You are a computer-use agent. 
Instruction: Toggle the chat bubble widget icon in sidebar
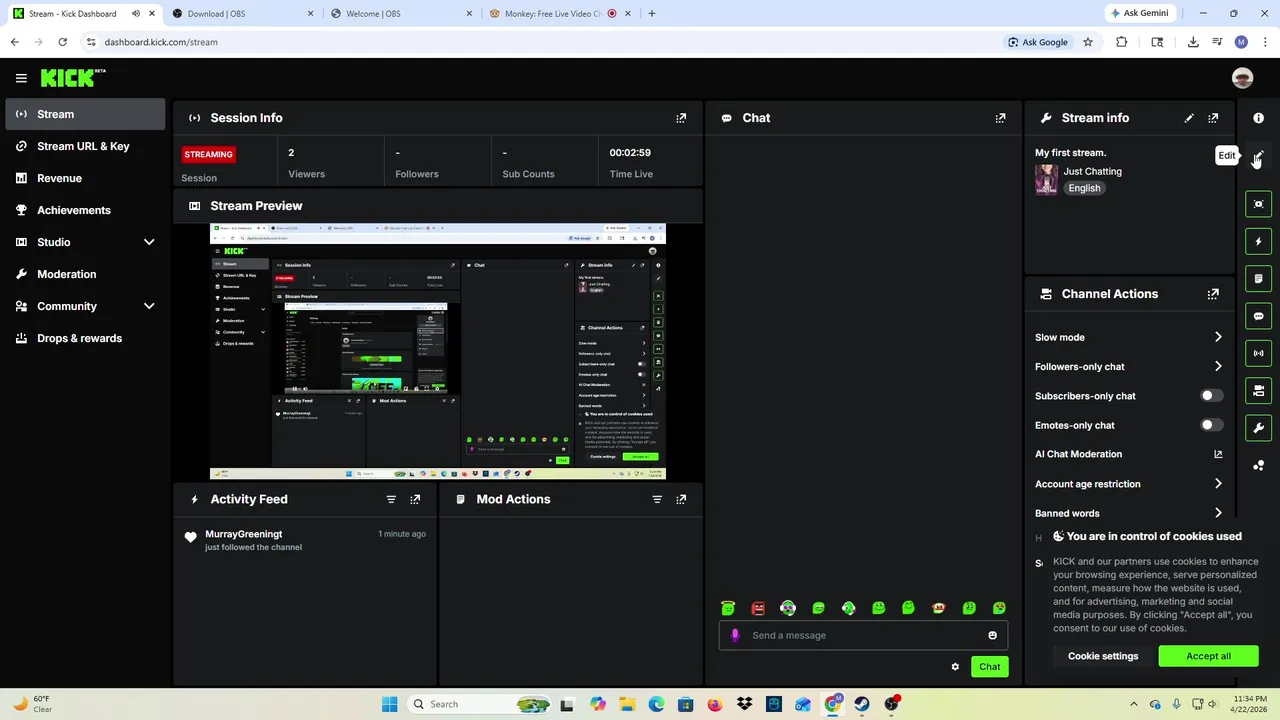click(x=1258, y=316)
